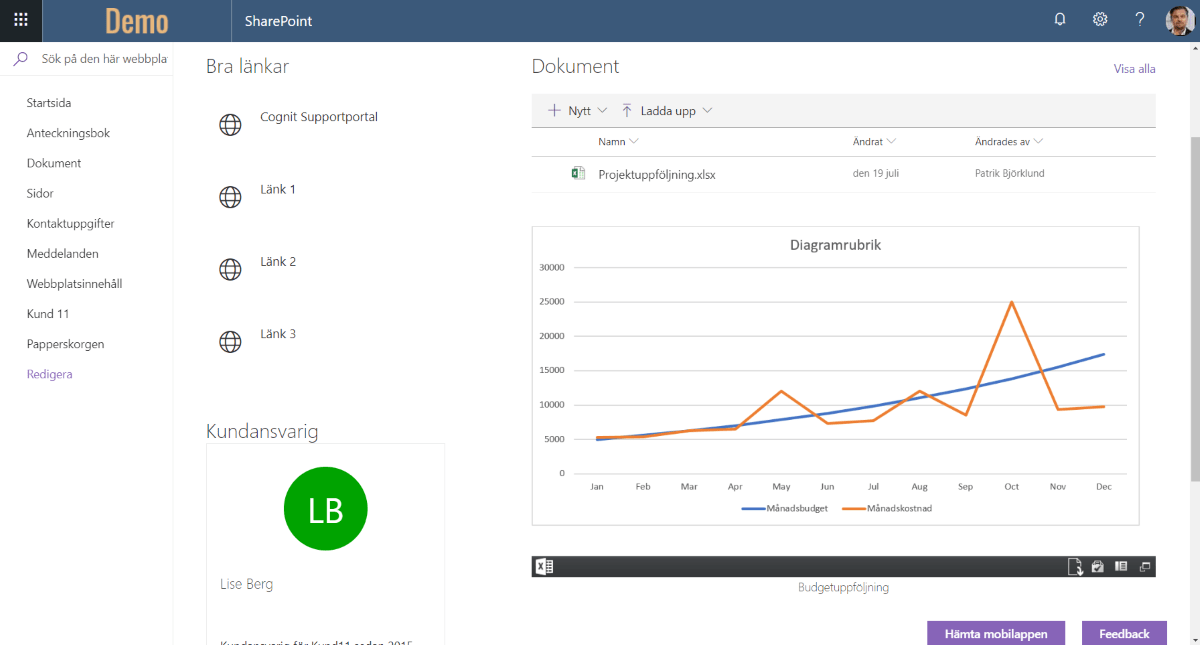Click the globe icon next to Länk 1
This screenshot has width=1200, height=645.
(230, 197)
